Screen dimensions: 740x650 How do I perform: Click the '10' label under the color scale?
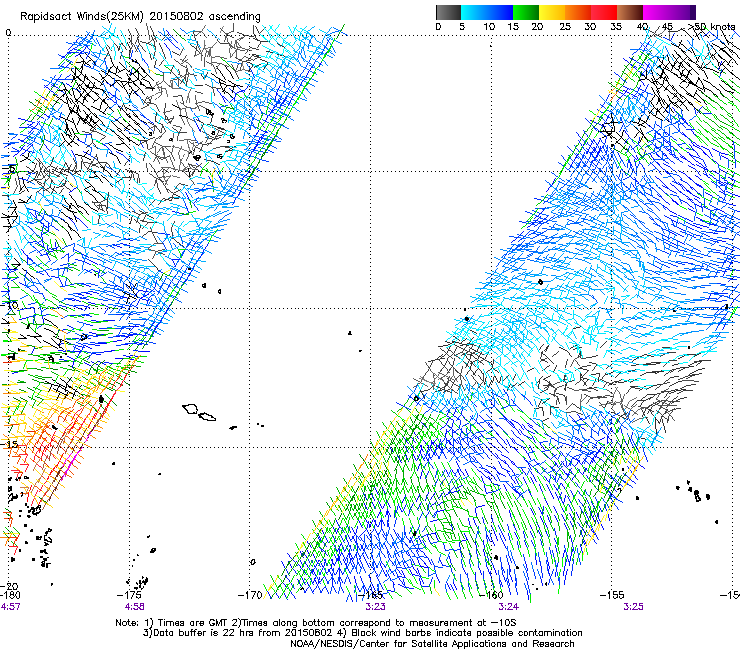489,27
